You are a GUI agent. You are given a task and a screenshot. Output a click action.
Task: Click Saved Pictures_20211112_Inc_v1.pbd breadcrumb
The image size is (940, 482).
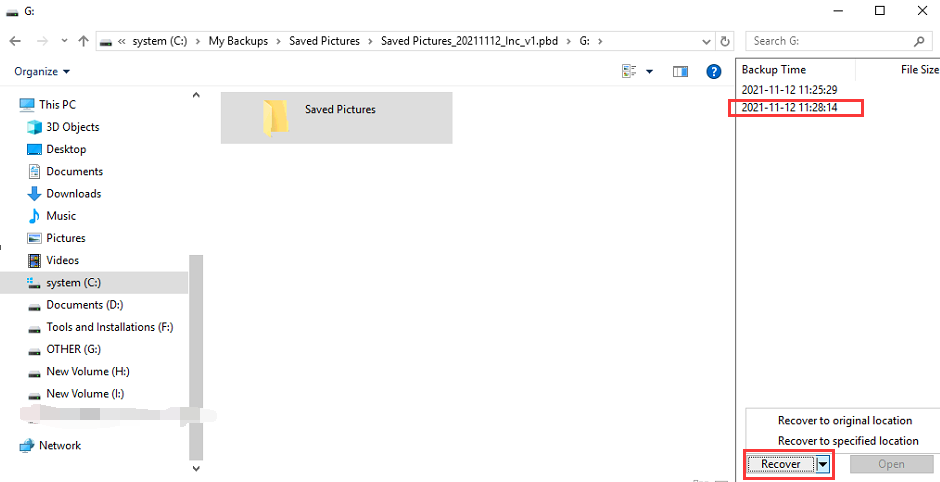[469, 41]
